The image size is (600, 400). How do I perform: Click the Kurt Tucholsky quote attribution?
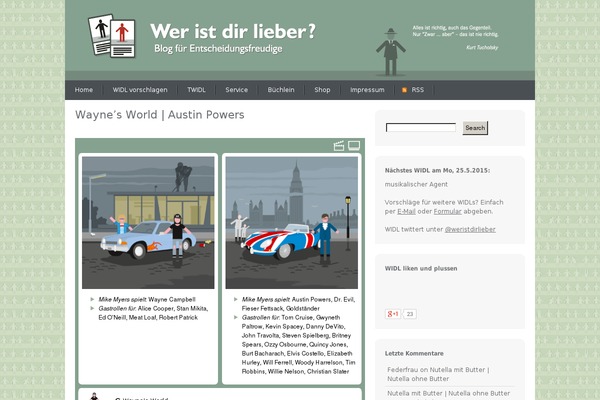point(482,47)
